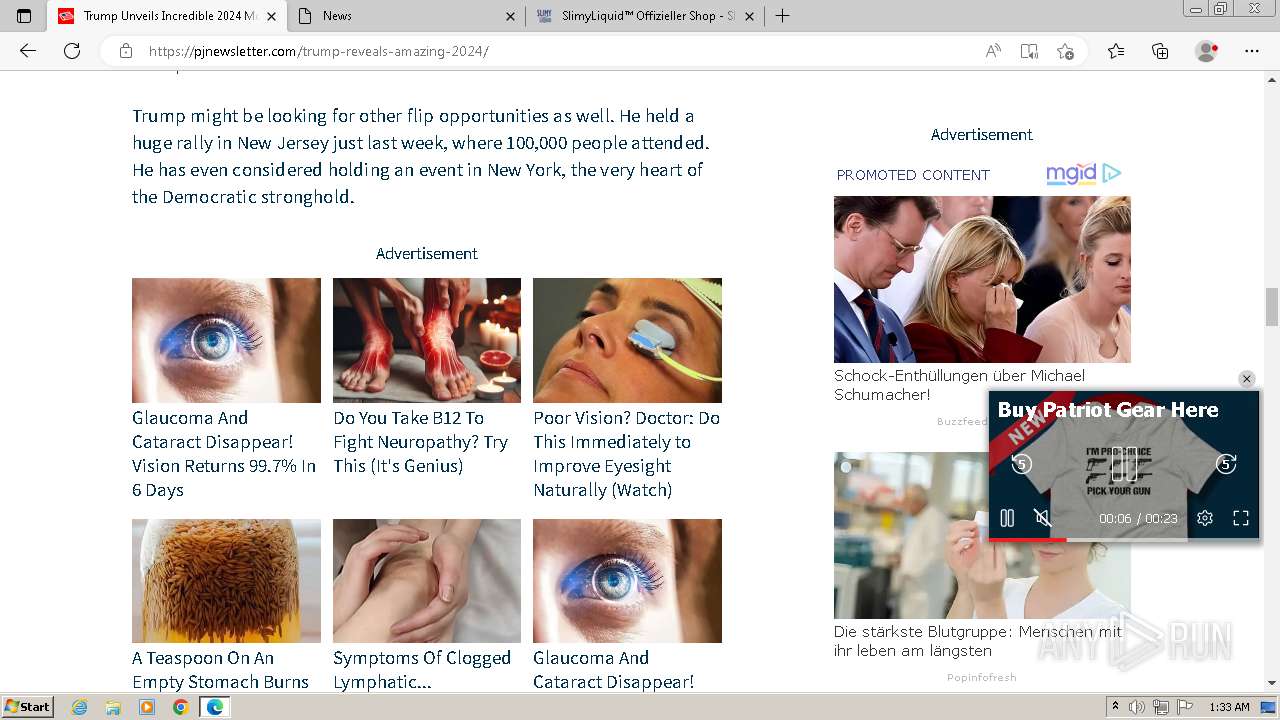
Task: Pause video via center button
Action: [1124, 464]
